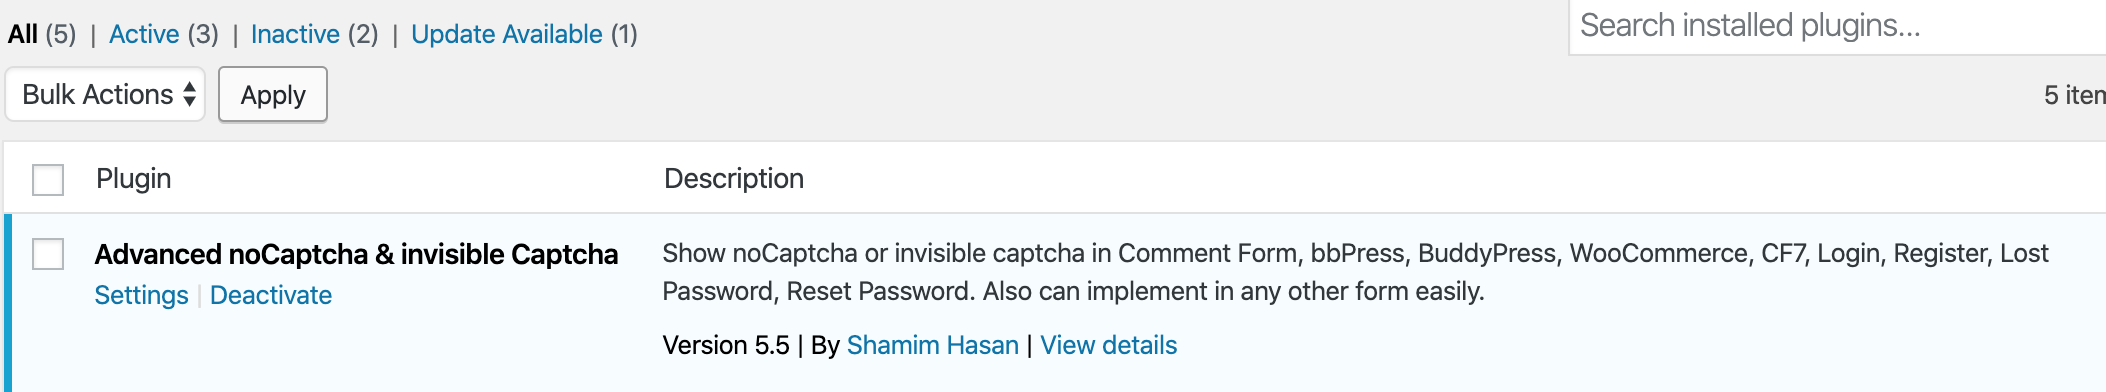Open View details for the plugin
This screenshot has height=392, width=2106.
pyautogui.click(x=1109, y=345)
